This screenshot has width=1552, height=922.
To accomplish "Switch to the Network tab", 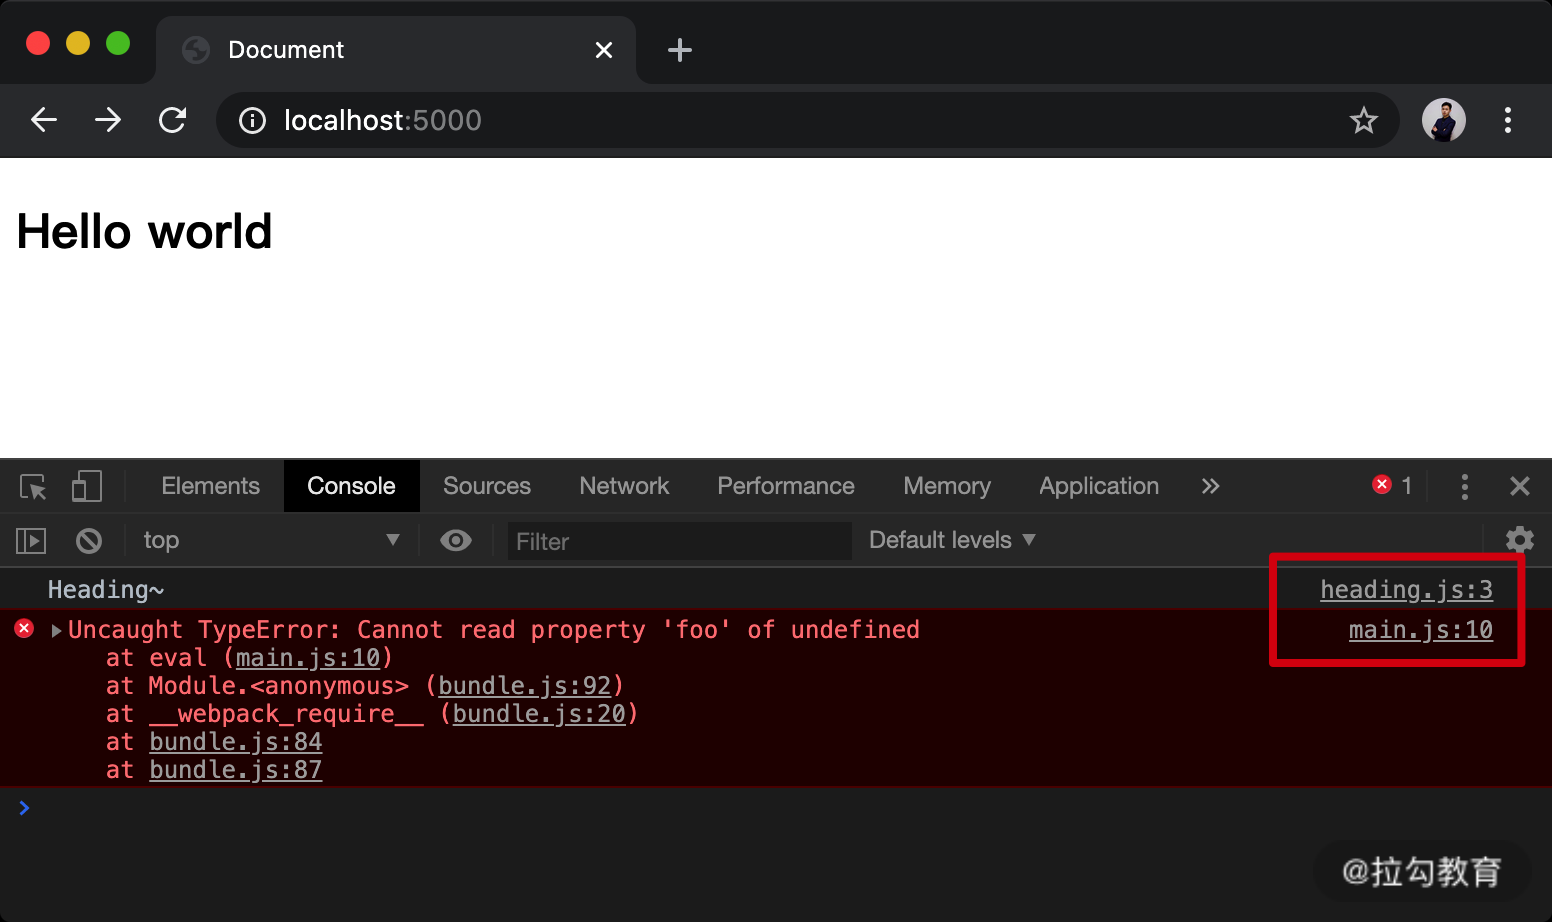I will [x=624, y=486].
